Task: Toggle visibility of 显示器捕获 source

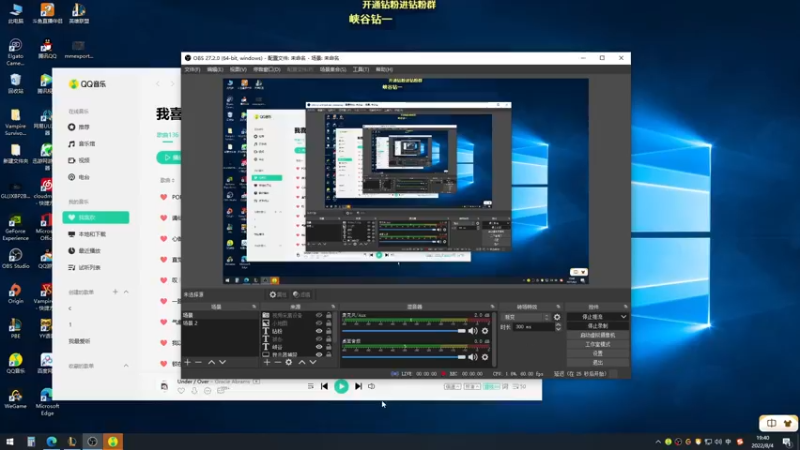Action: (319, 355)
